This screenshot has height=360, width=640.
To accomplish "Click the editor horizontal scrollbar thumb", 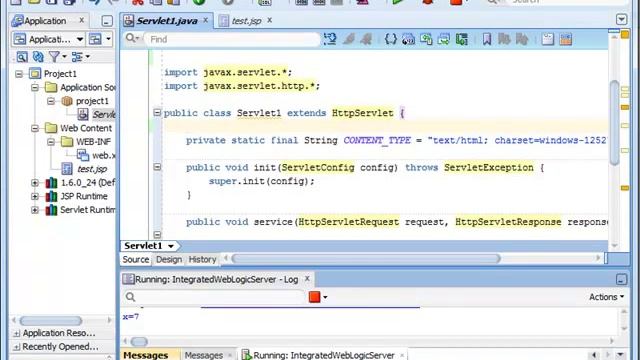I will click(366, 258).
